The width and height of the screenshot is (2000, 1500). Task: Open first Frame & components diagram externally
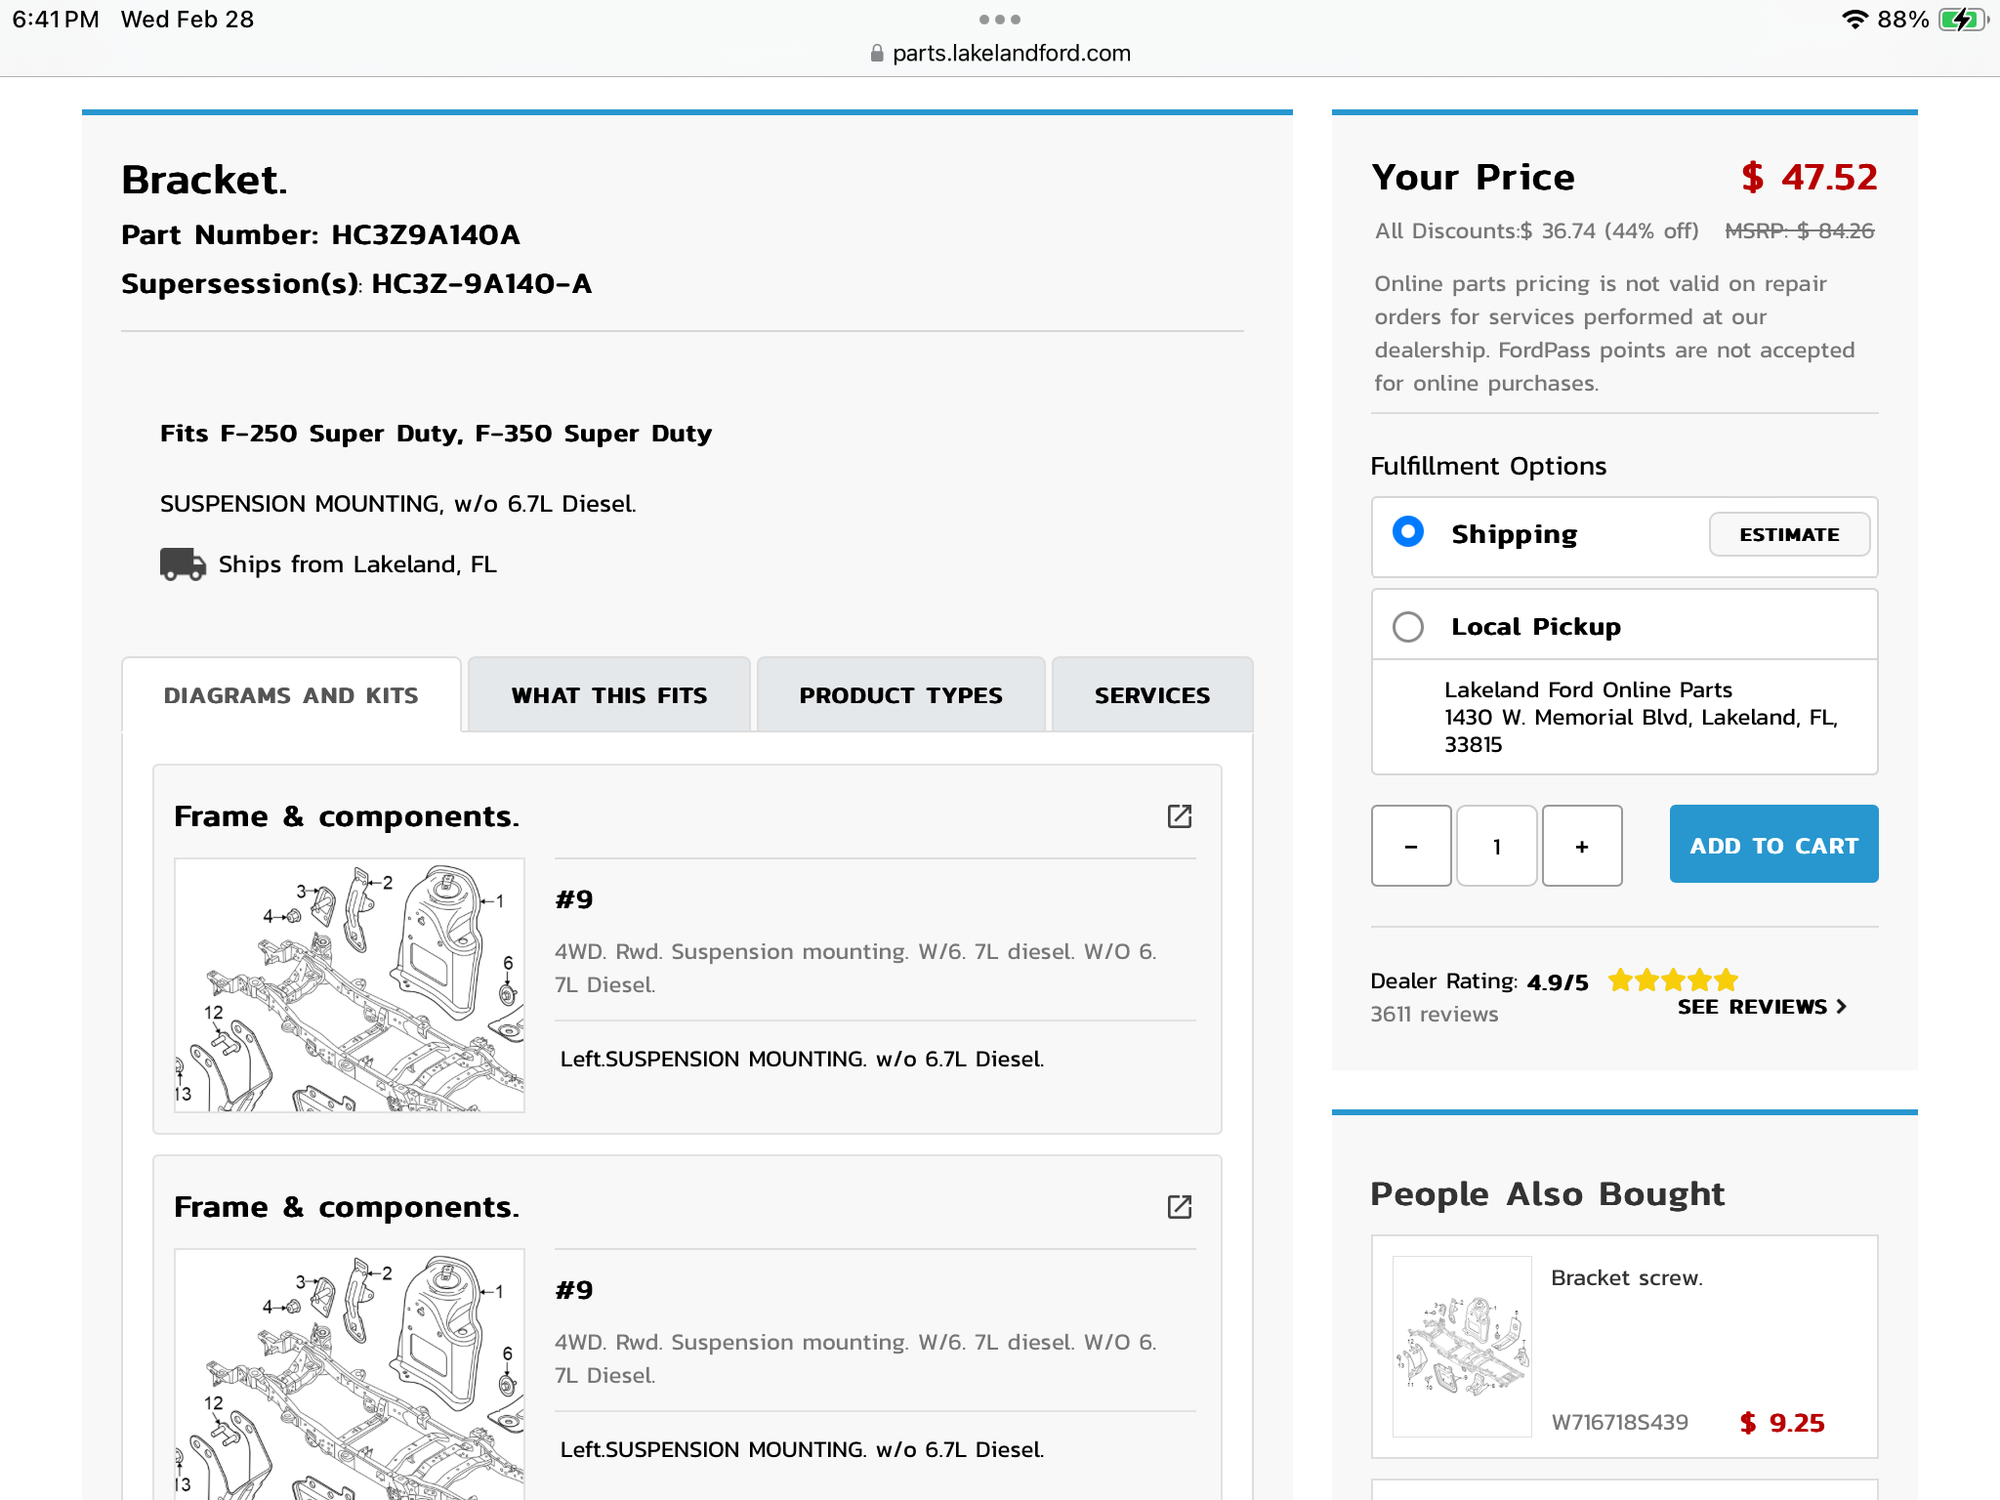1179,816
